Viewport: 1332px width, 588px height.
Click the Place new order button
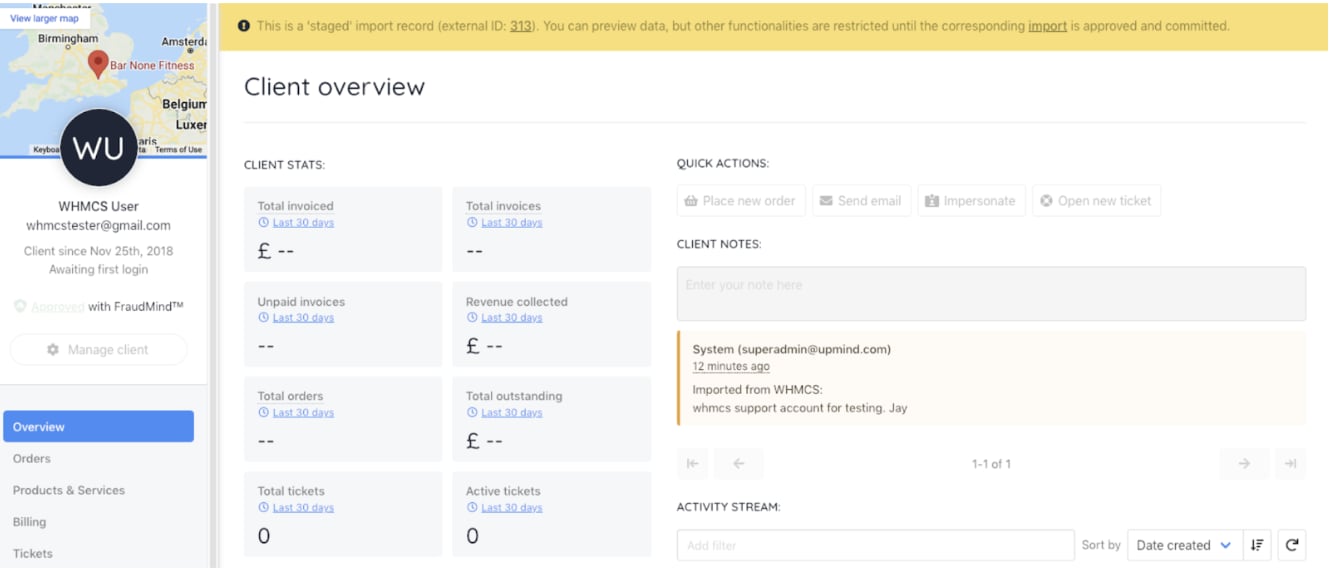tap(740, 200)
